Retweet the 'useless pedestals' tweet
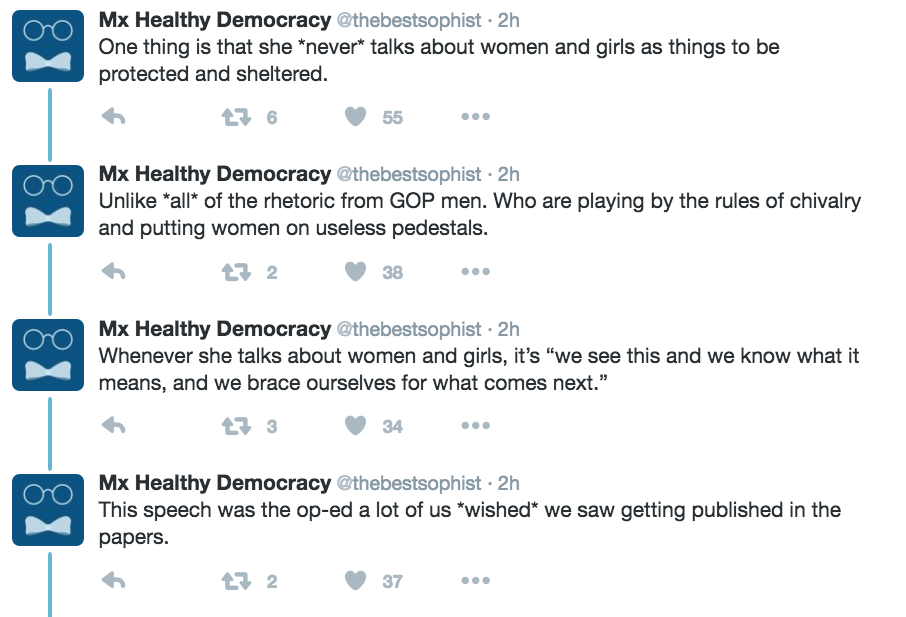Screen dimensions: 906x617 [x=236, y=271]
